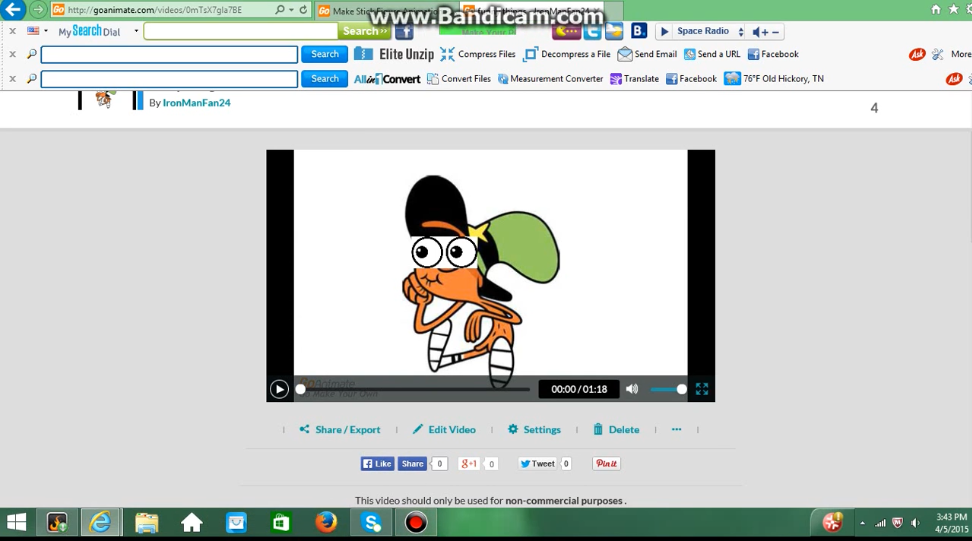Click Convert Files
The height and width of the screenshot is (541, 972).
[x=459, y=79]
